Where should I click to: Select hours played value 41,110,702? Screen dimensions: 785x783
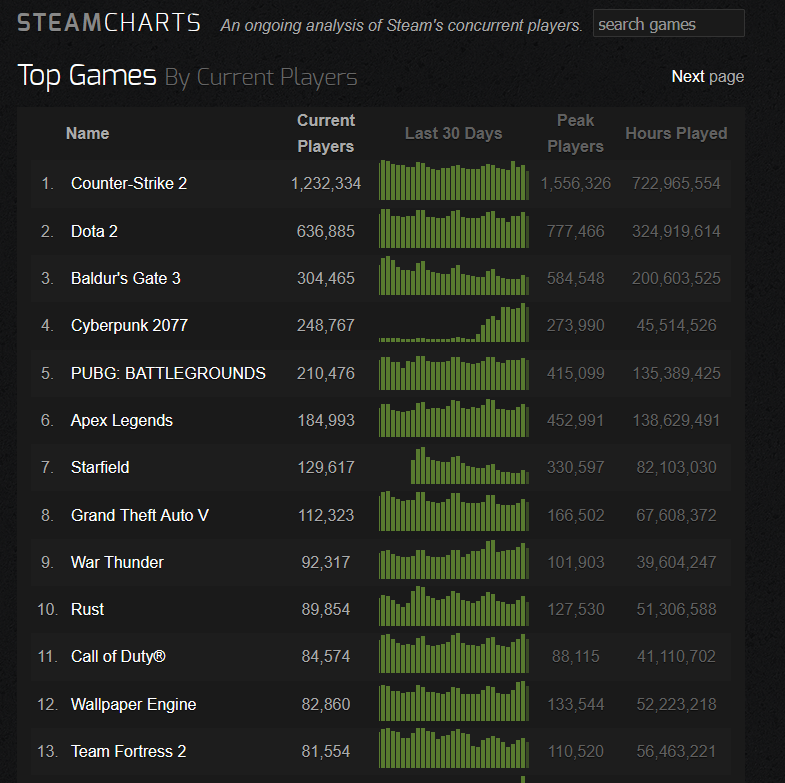(676, 656)
